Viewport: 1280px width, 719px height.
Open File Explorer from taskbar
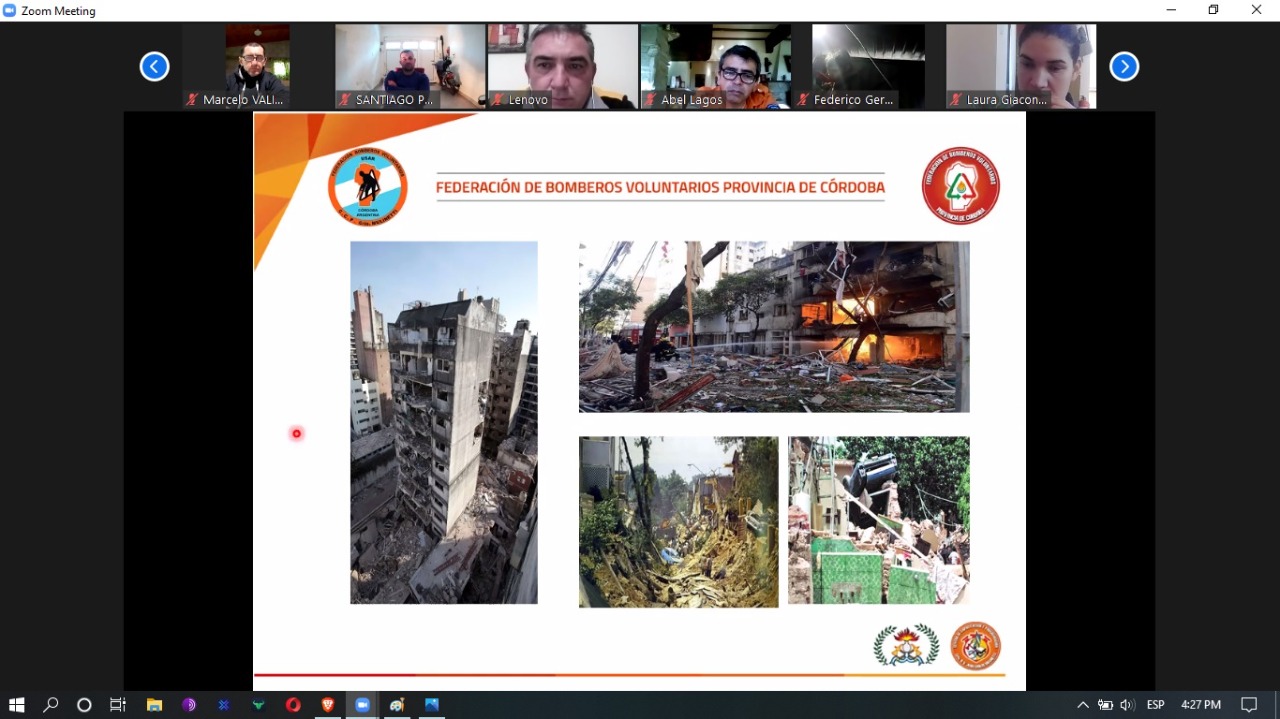(x=154, y=705)
